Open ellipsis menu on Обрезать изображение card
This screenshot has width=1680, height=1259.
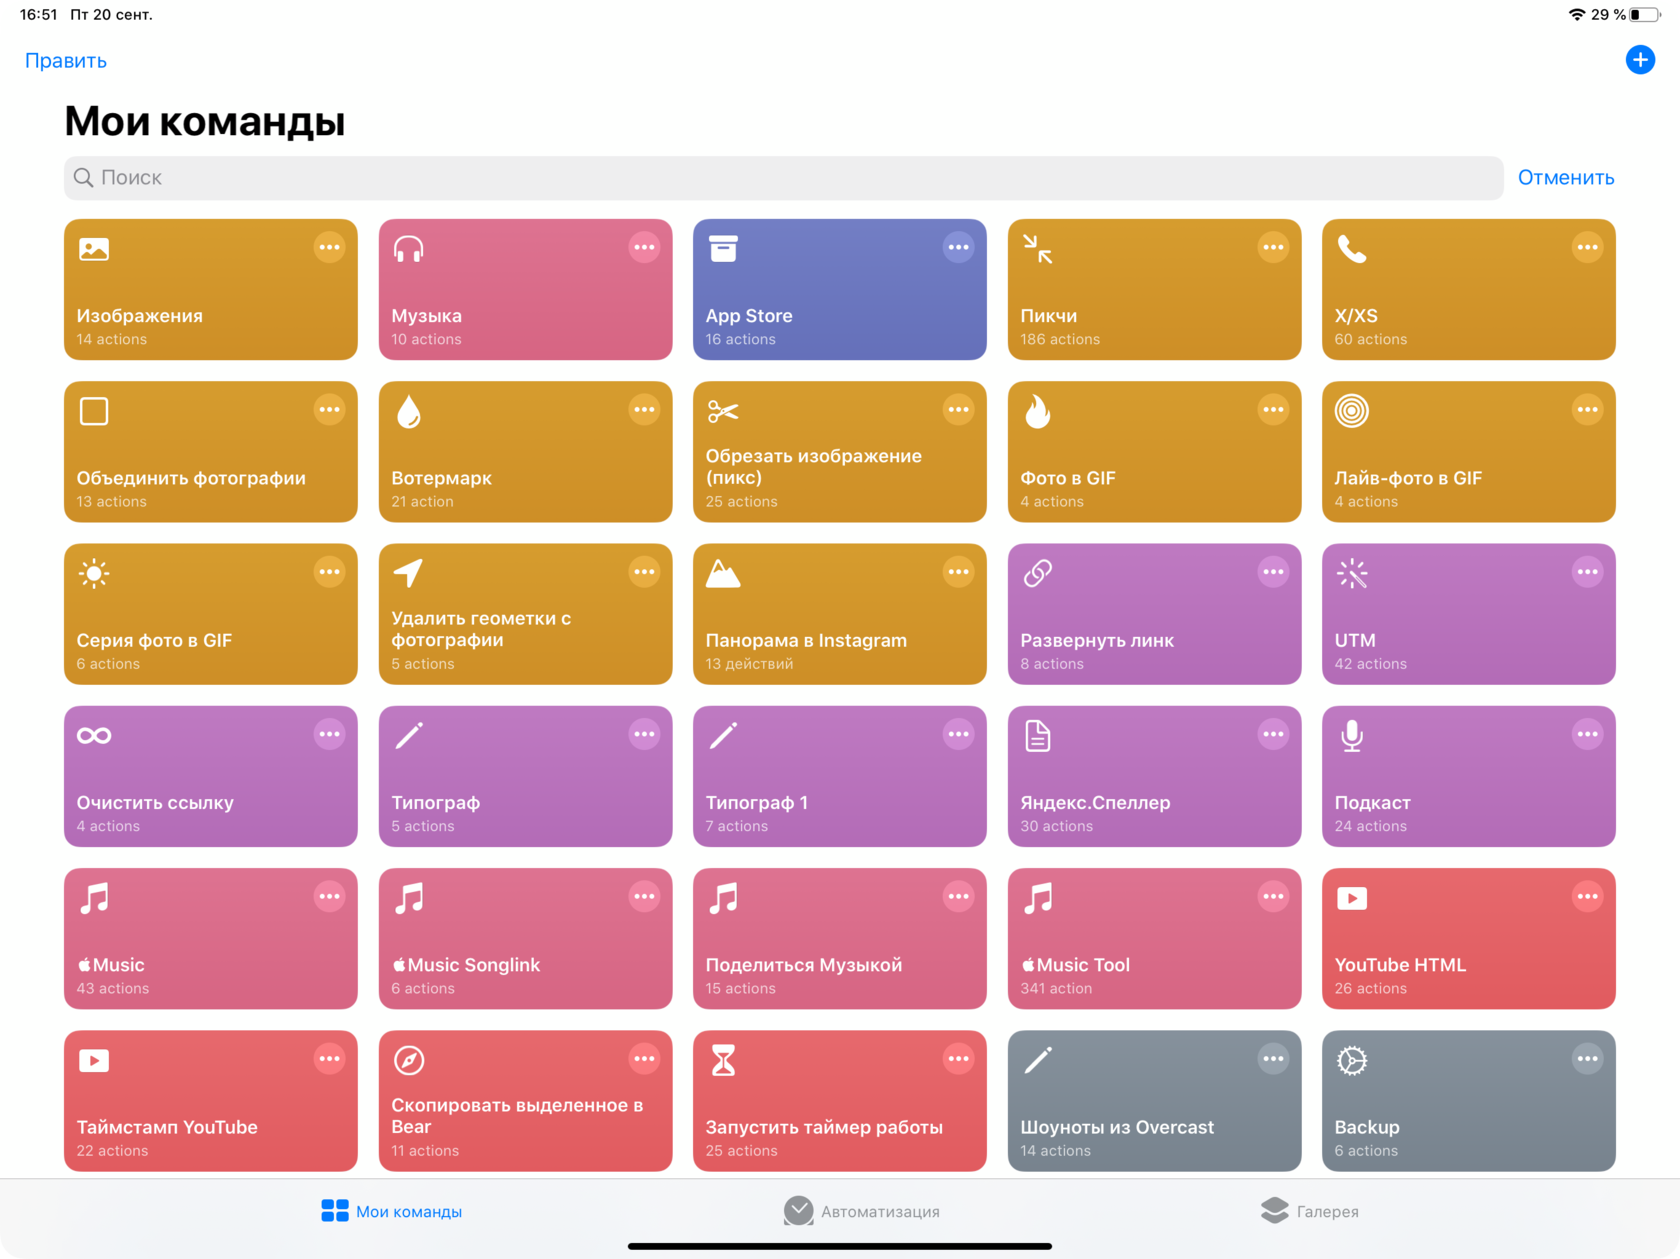tap(958, 409)
